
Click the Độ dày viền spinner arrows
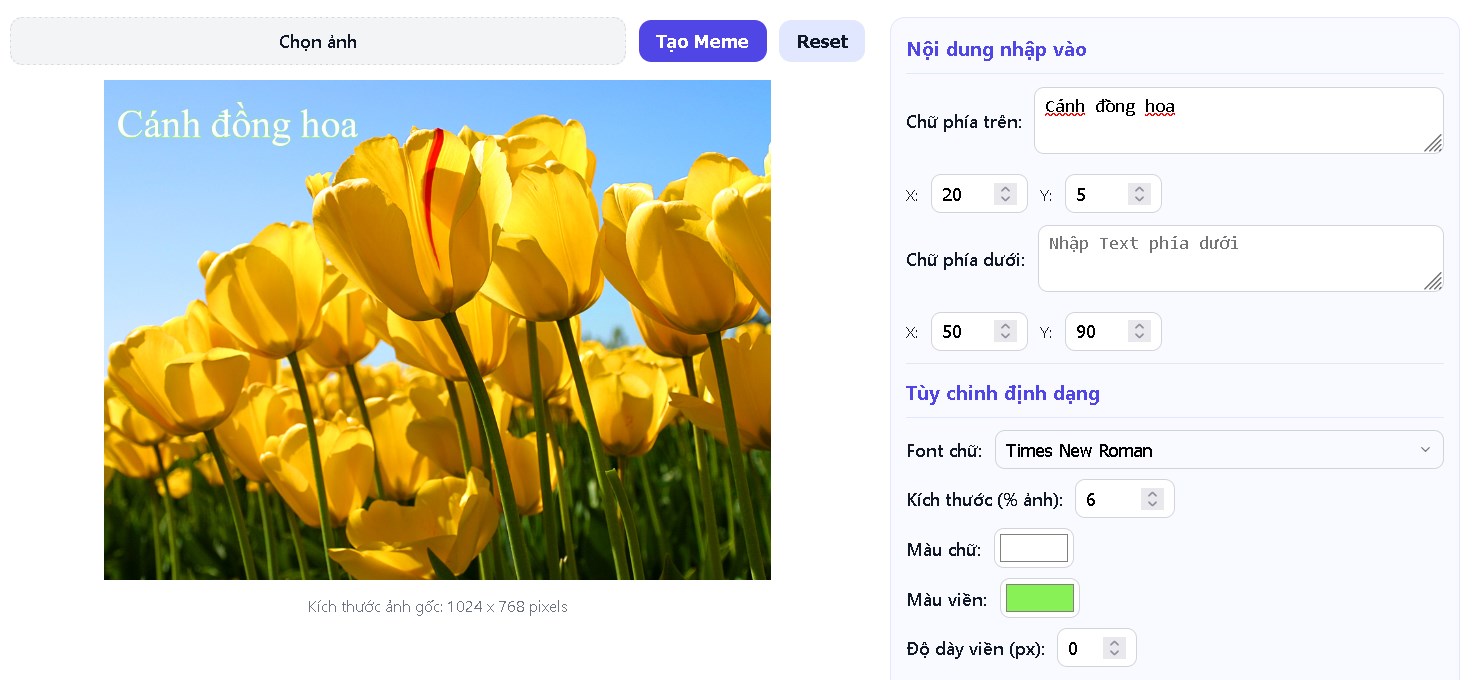tap(1114, 648)
